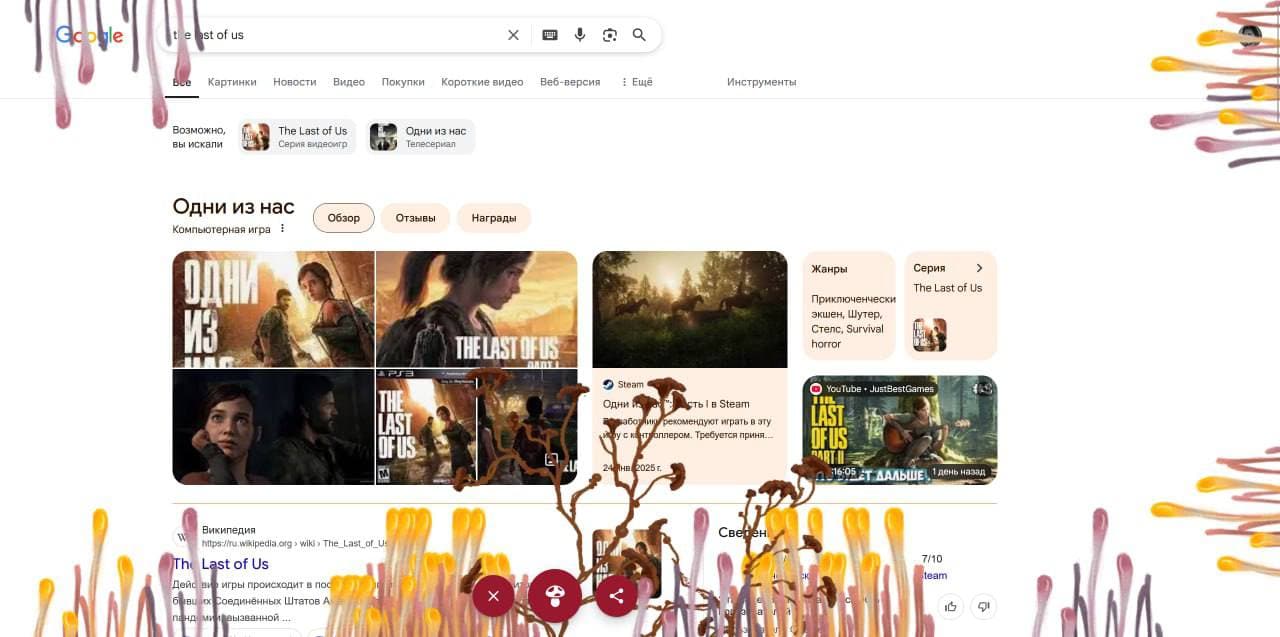Open the account avatar in the corner
This screenshot has height=637, width=1280.
(x=1250, y=36)
